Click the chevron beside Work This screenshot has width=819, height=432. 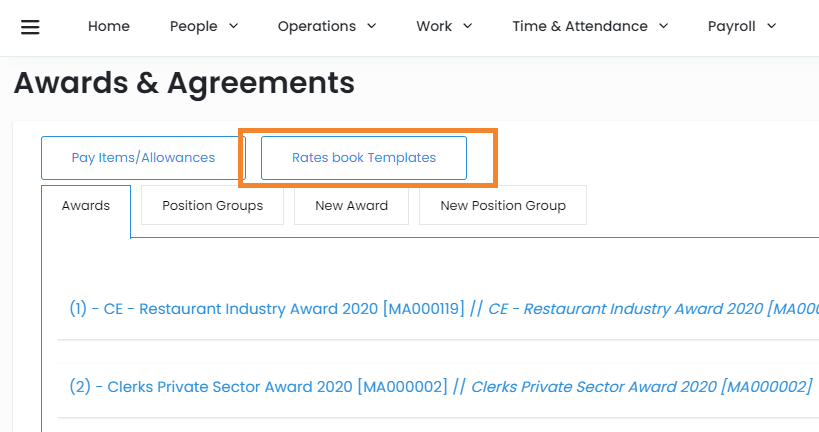pyautogui.click(x=467, y=27)
